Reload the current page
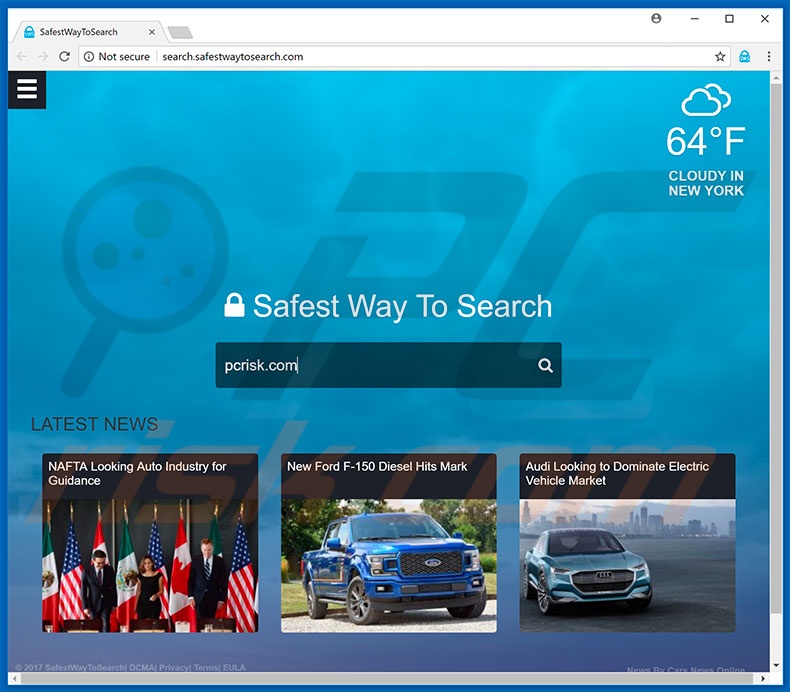This screenshot has width=790, height=692. [64, 56]
